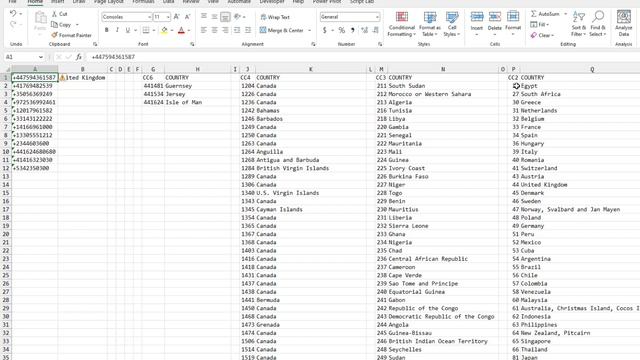
Task: Select Top Align icon
Action: click(x=204, y=17)
